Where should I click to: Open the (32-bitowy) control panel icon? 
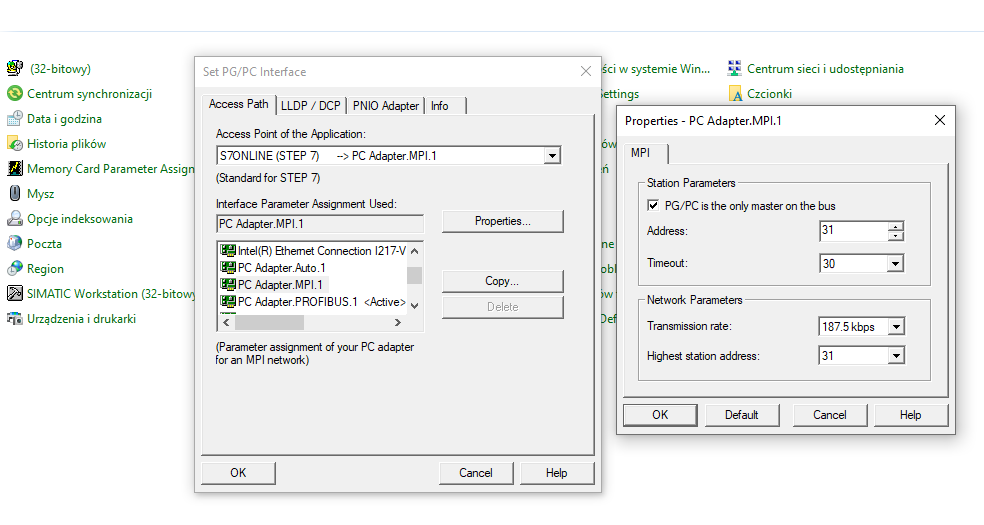[14, 68]
